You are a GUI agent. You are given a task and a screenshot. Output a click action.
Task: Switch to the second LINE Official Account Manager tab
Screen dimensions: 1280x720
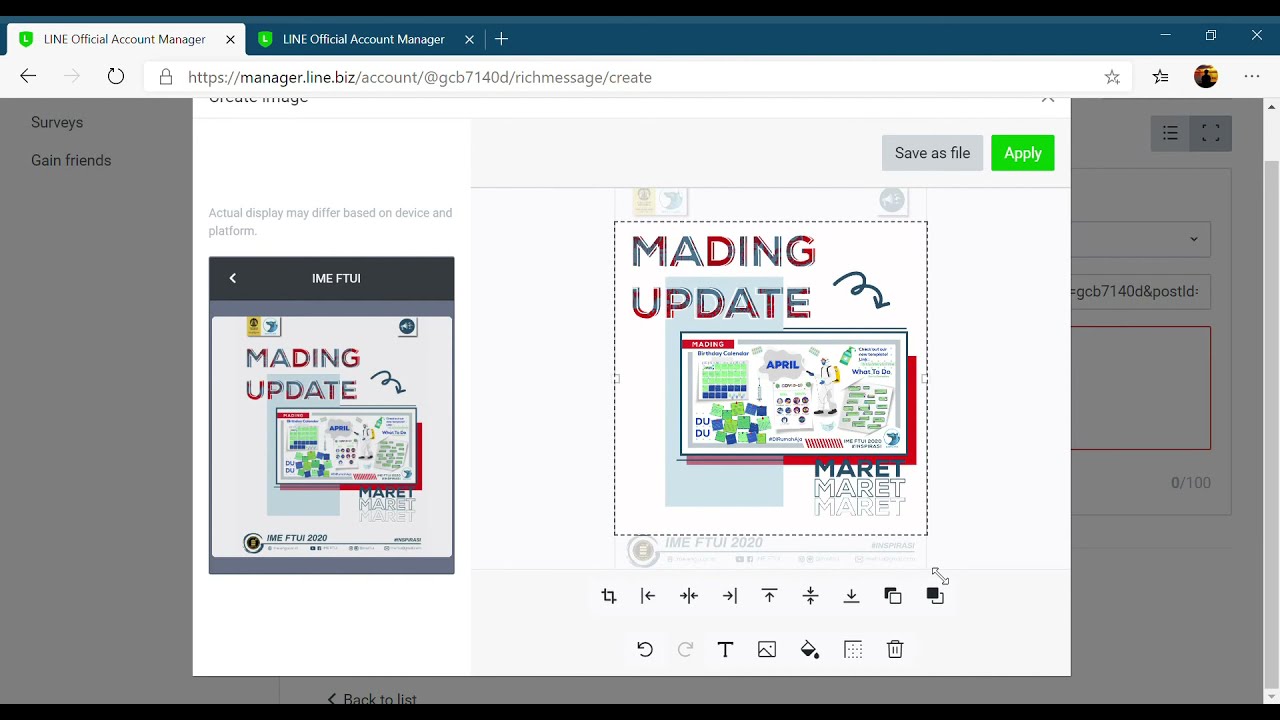pyautogui.click(x=364, y=39)
